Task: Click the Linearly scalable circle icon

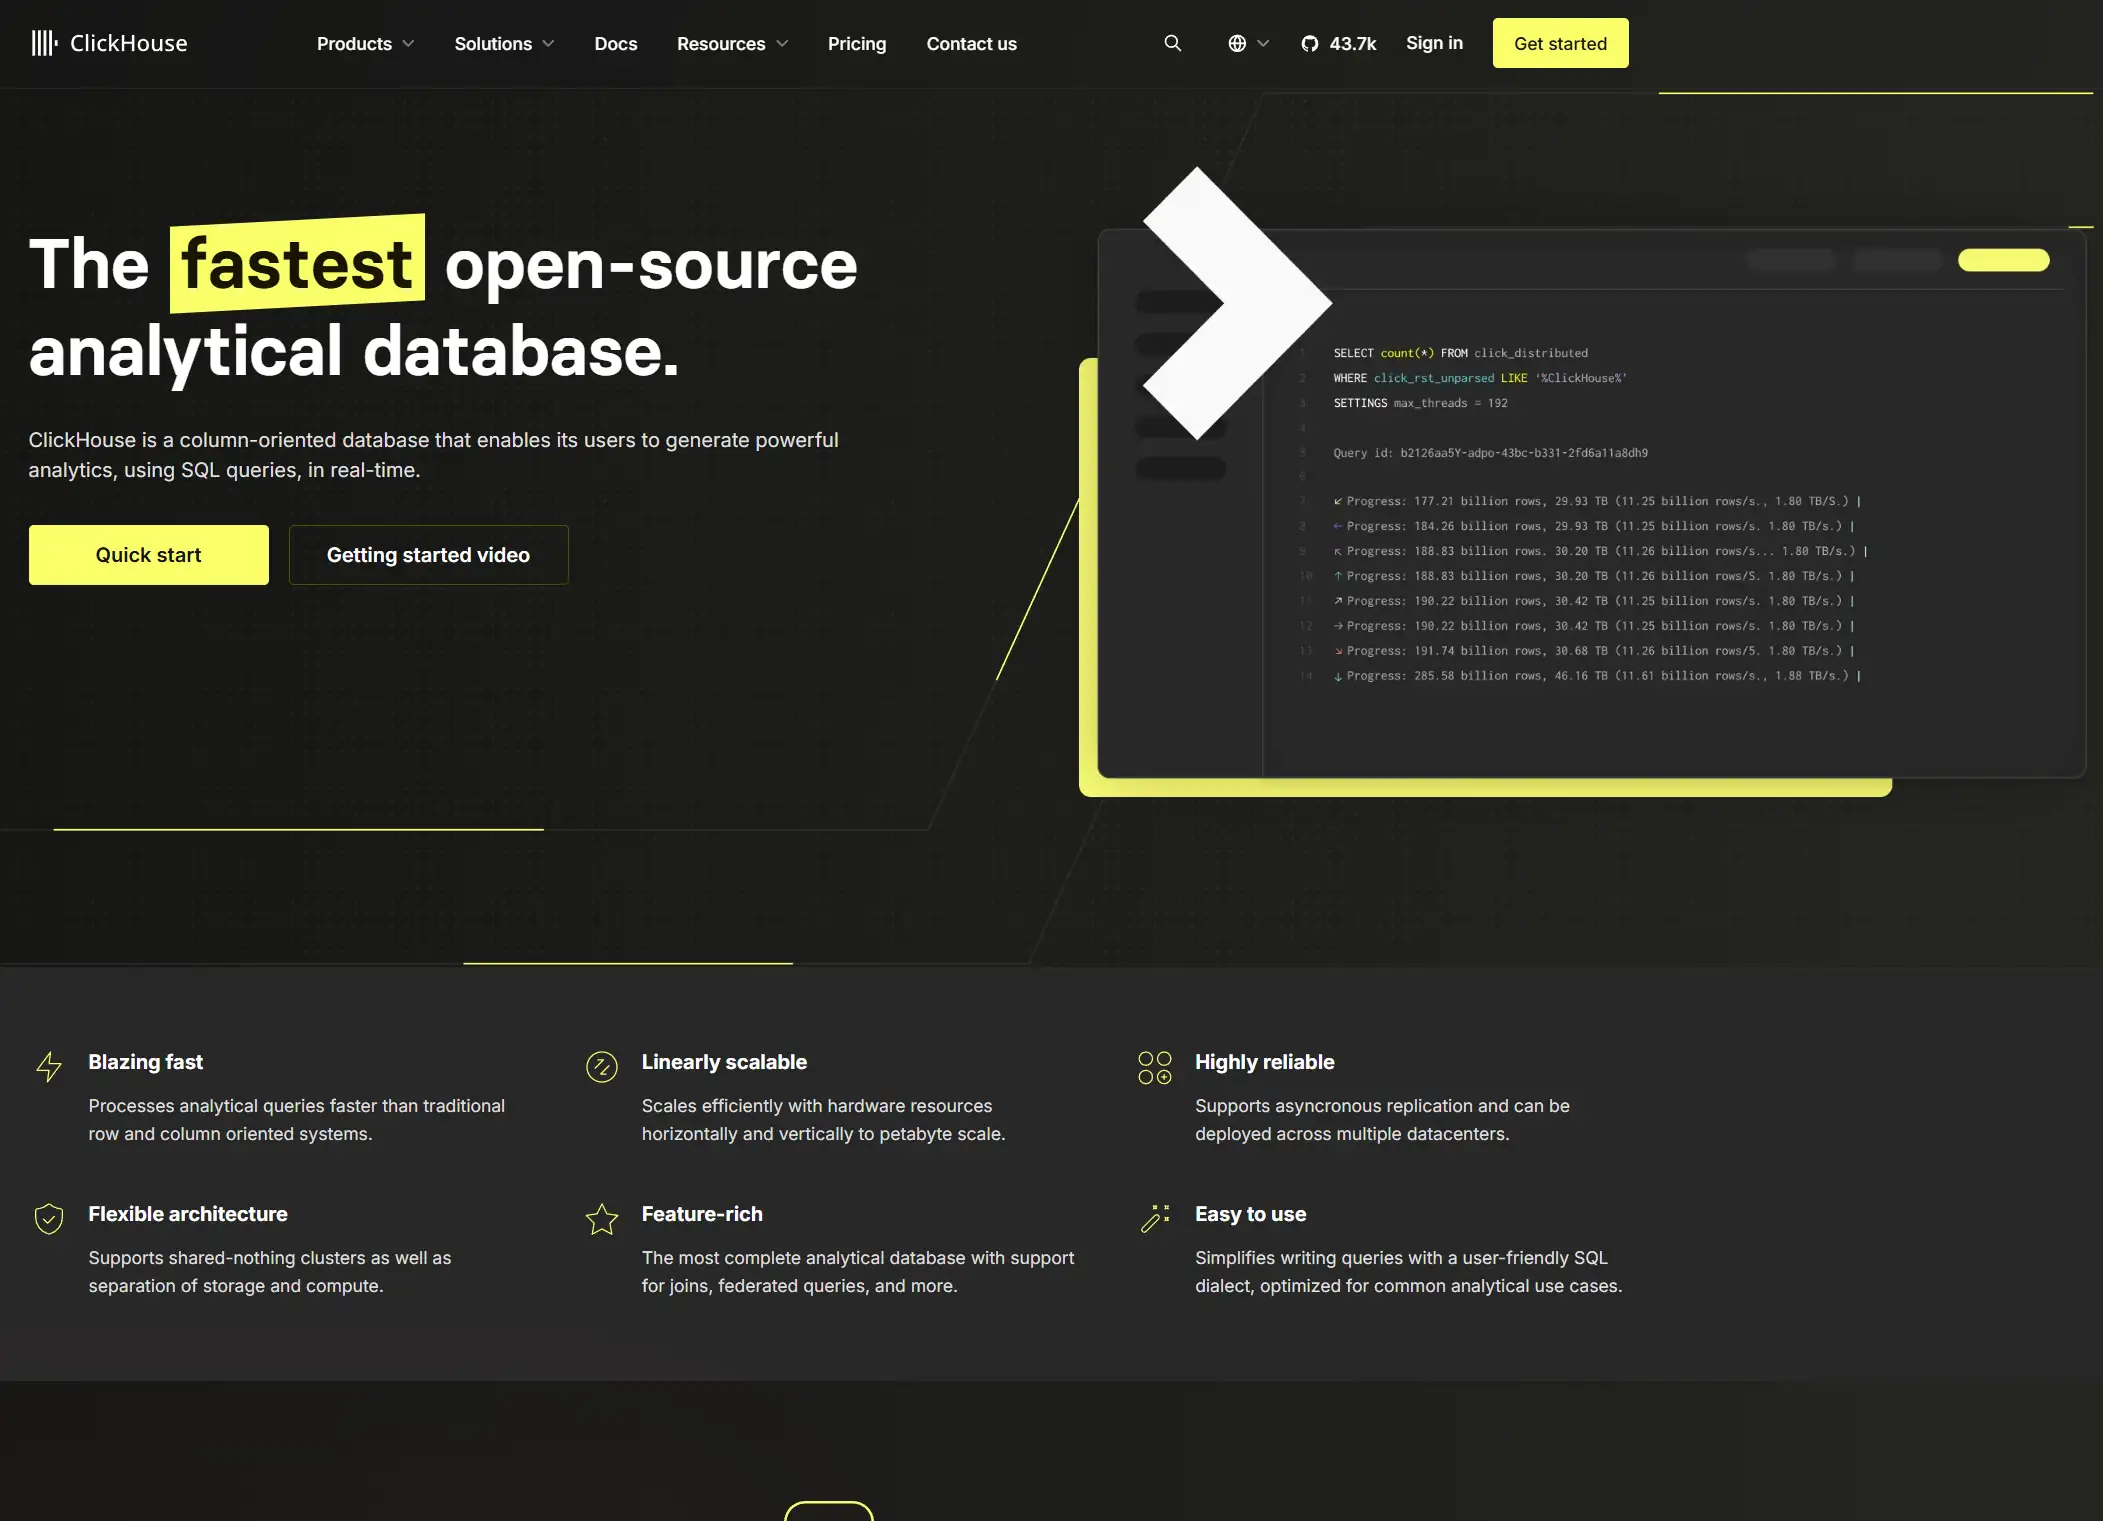Action: coord(601,1067)
